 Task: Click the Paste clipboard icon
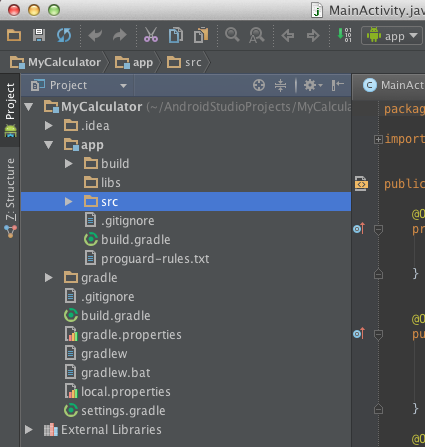(201, 35)
